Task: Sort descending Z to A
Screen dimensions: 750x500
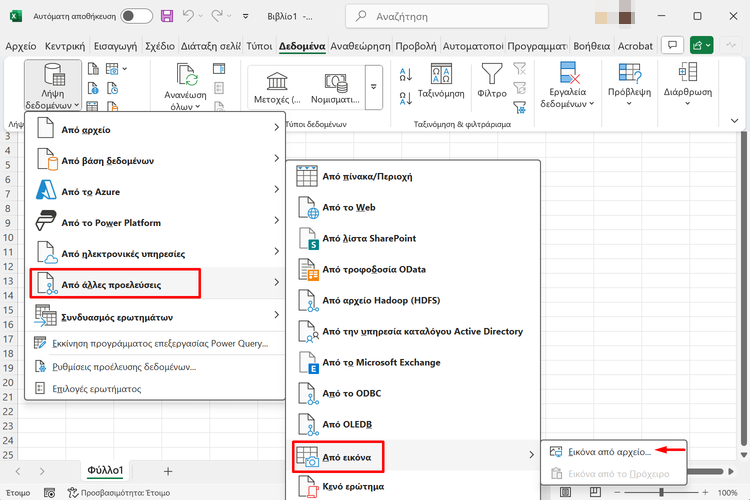Action: [406, 98]
